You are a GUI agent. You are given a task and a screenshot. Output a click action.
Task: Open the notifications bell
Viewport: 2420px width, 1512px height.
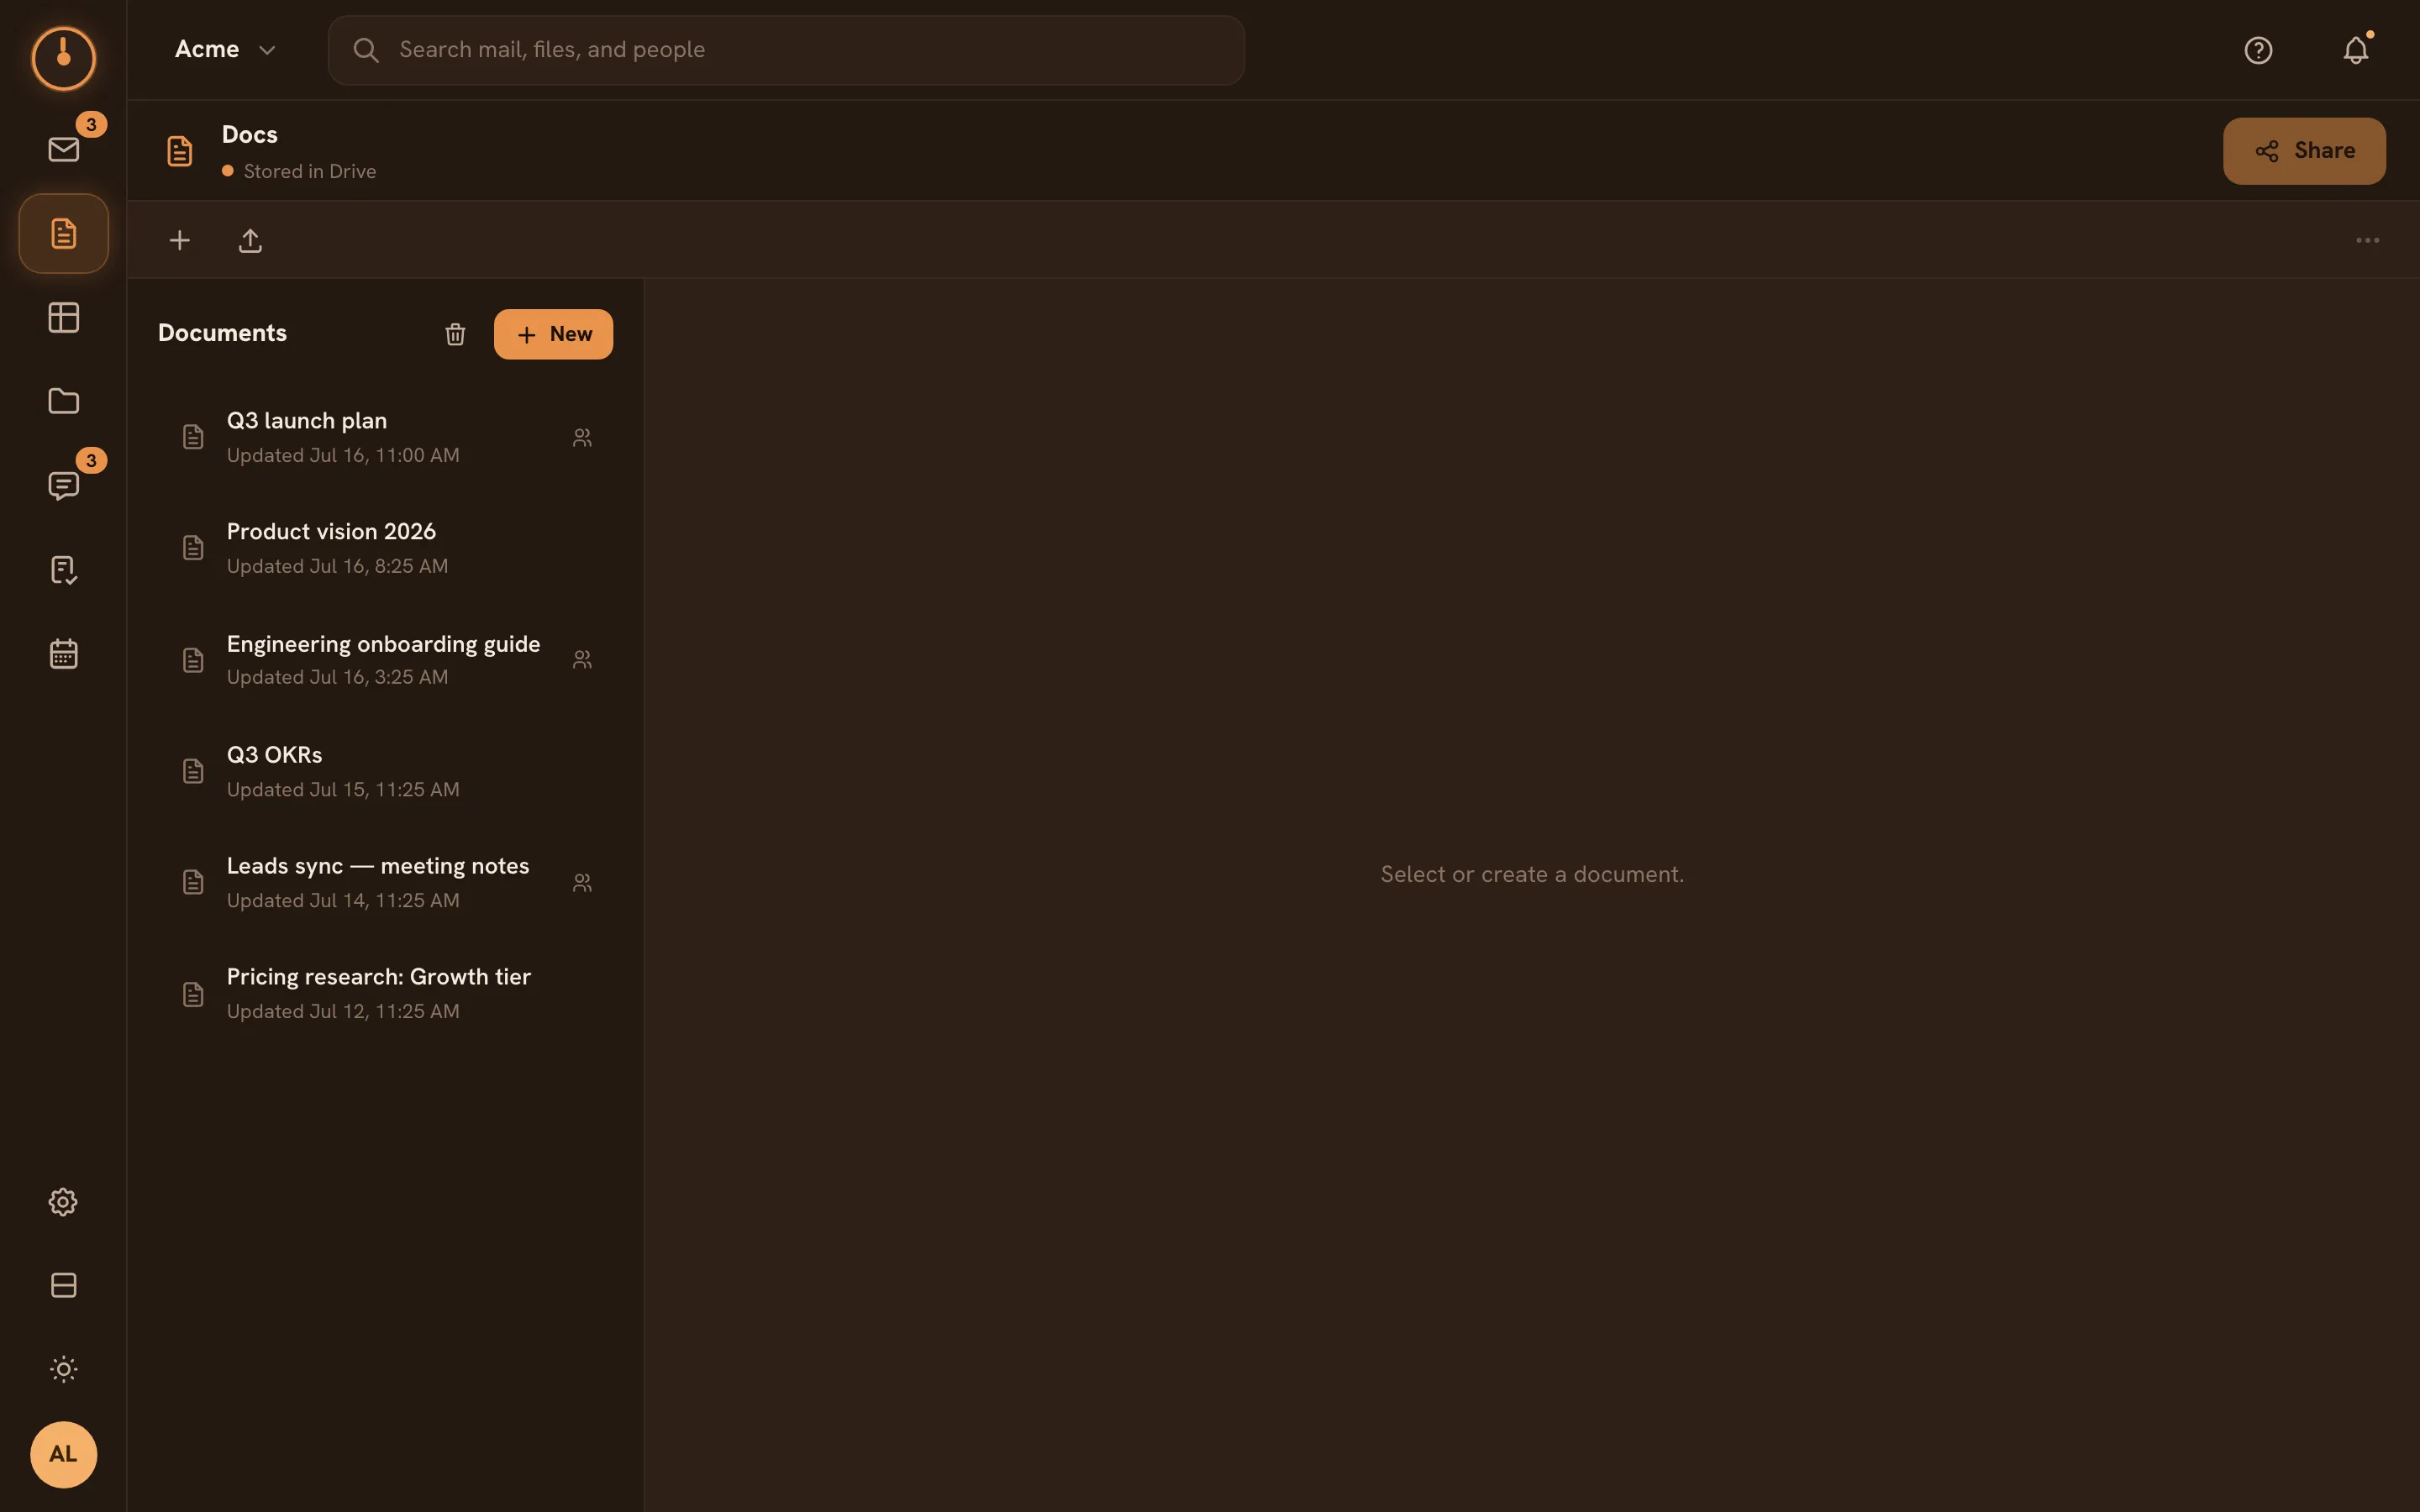point(2355,50)
